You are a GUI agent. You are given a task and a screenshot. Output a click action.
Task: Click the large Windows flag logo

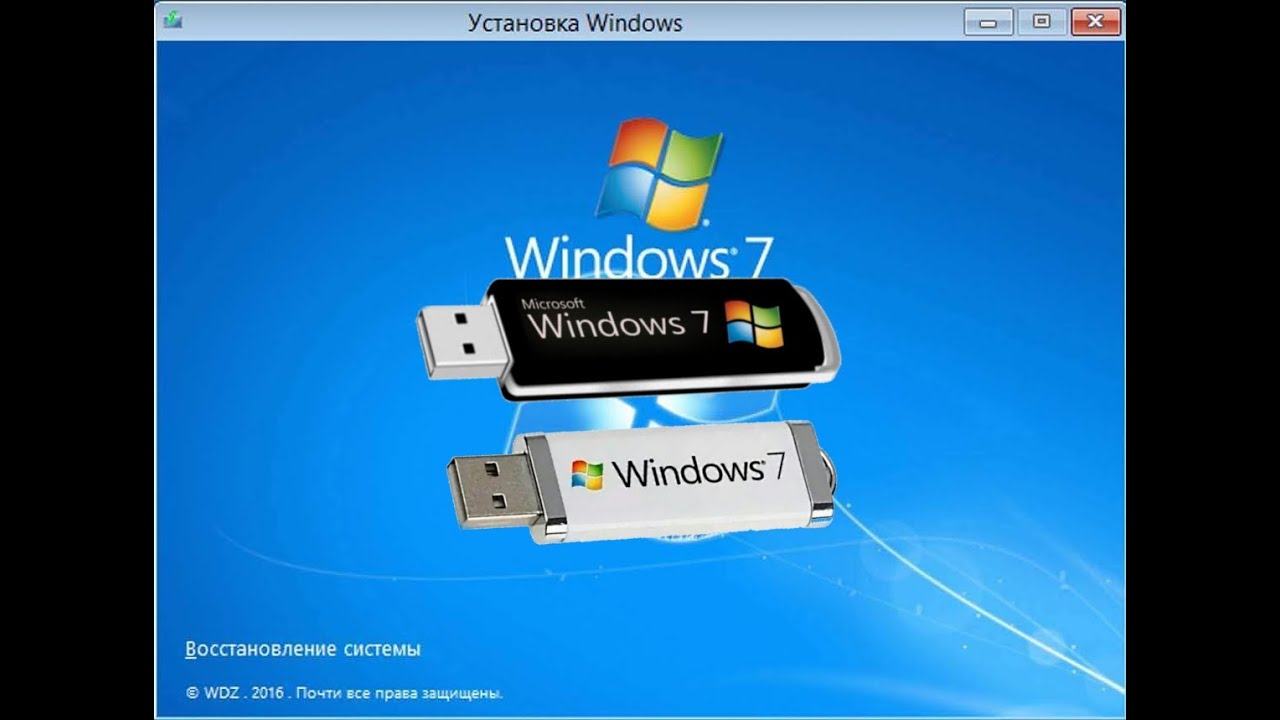[658, 174]
